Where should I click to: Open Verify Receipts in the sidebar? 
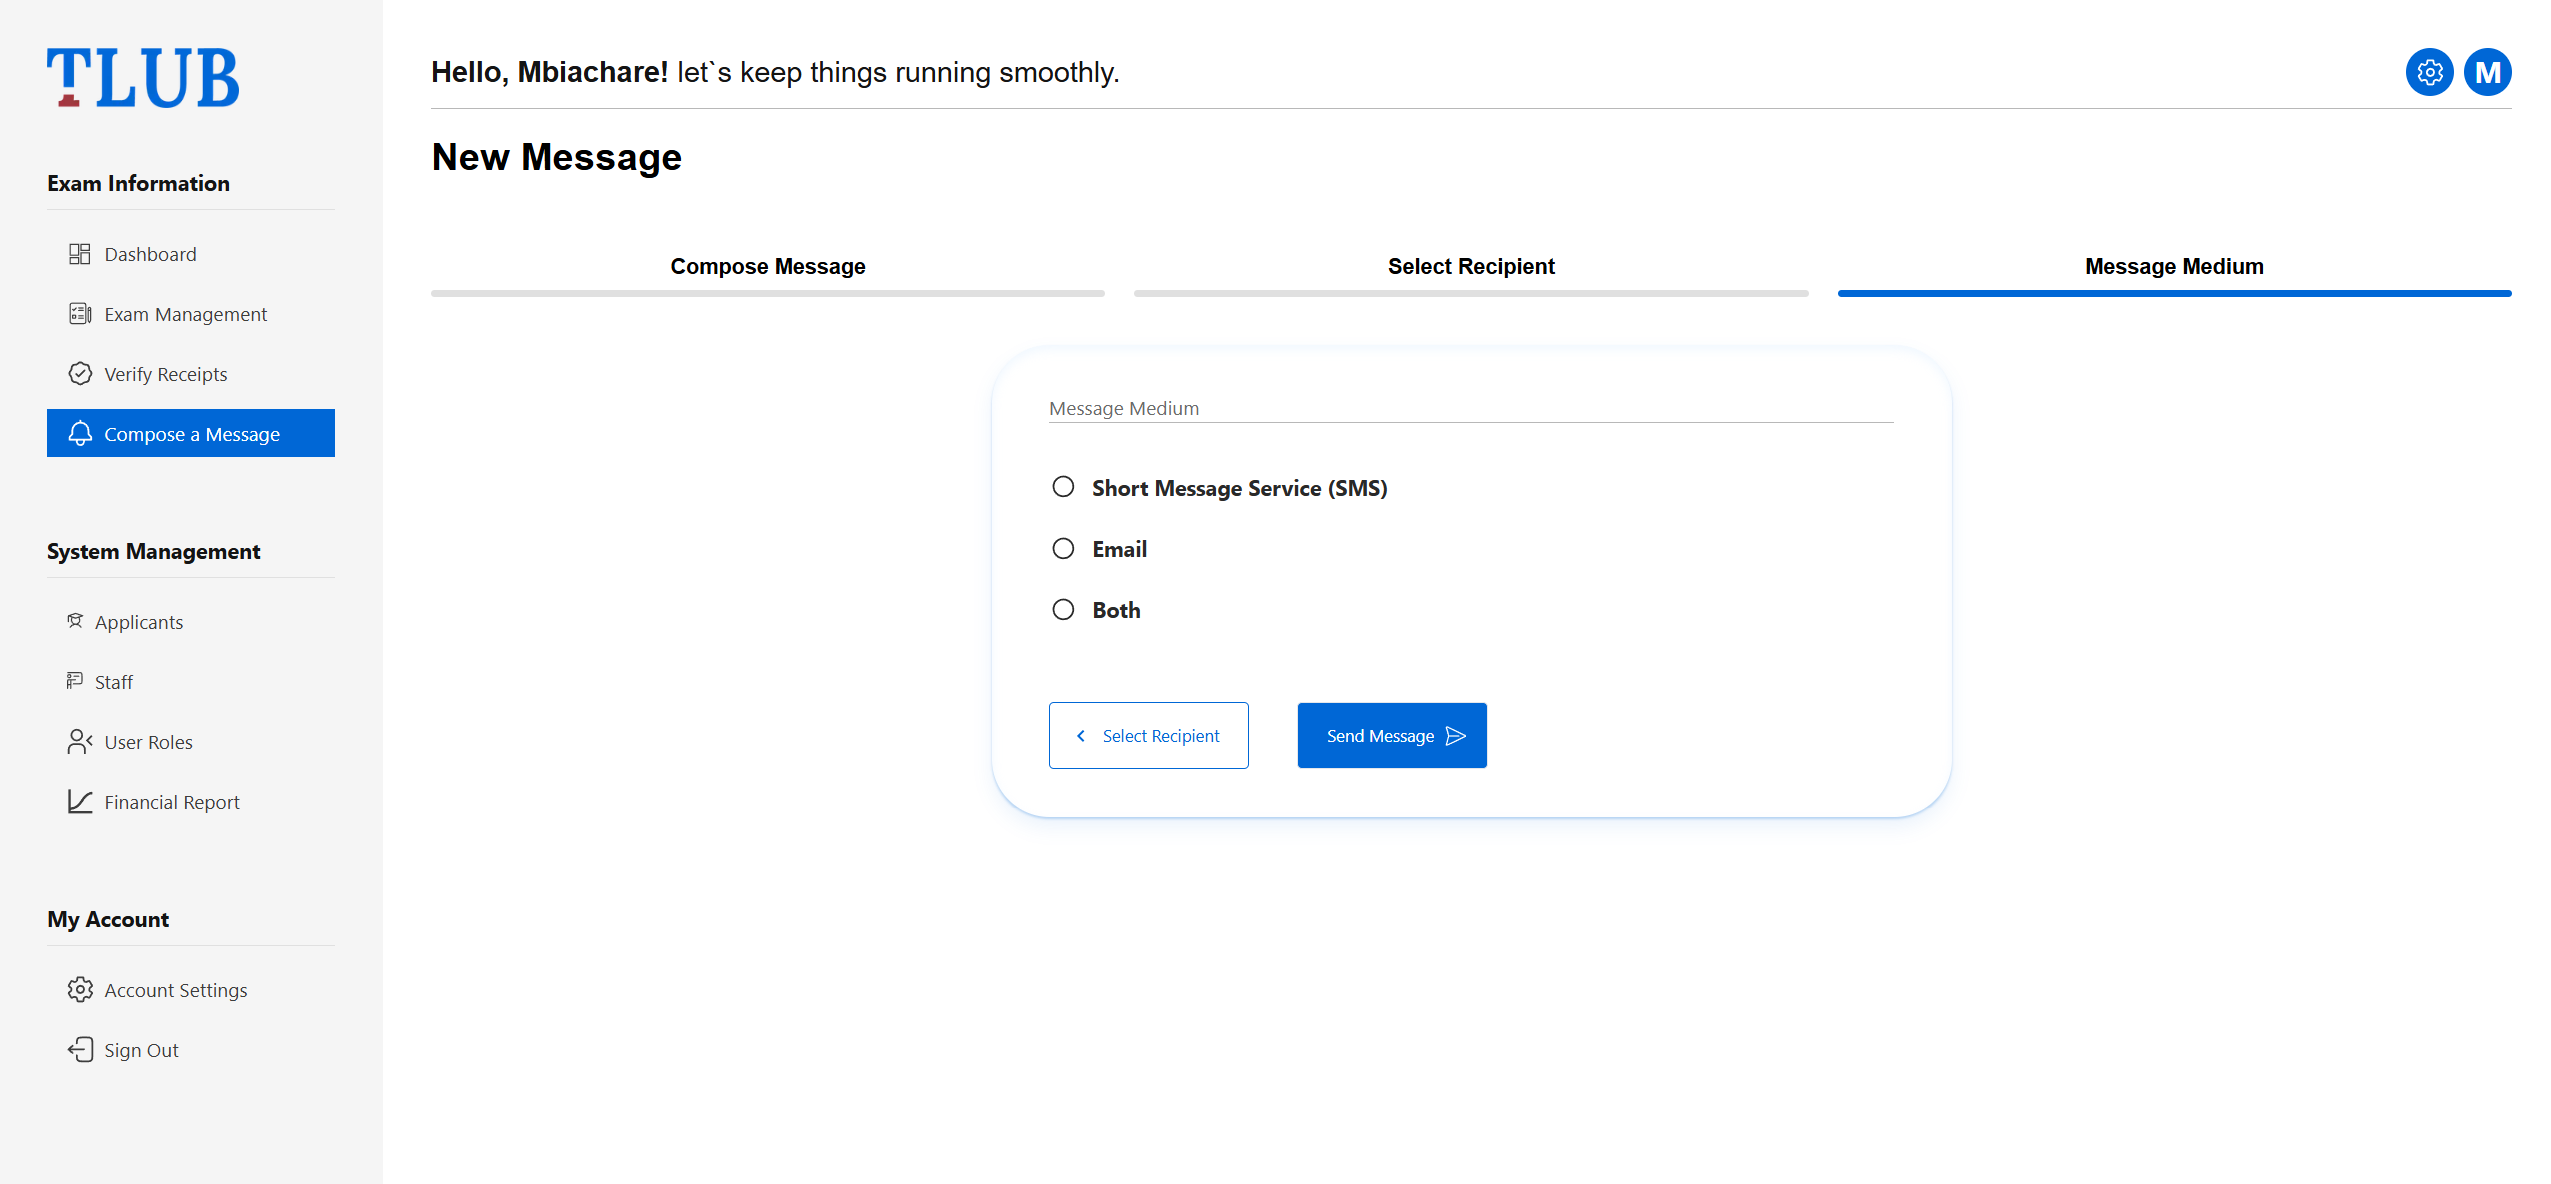(x=191, y=374)
